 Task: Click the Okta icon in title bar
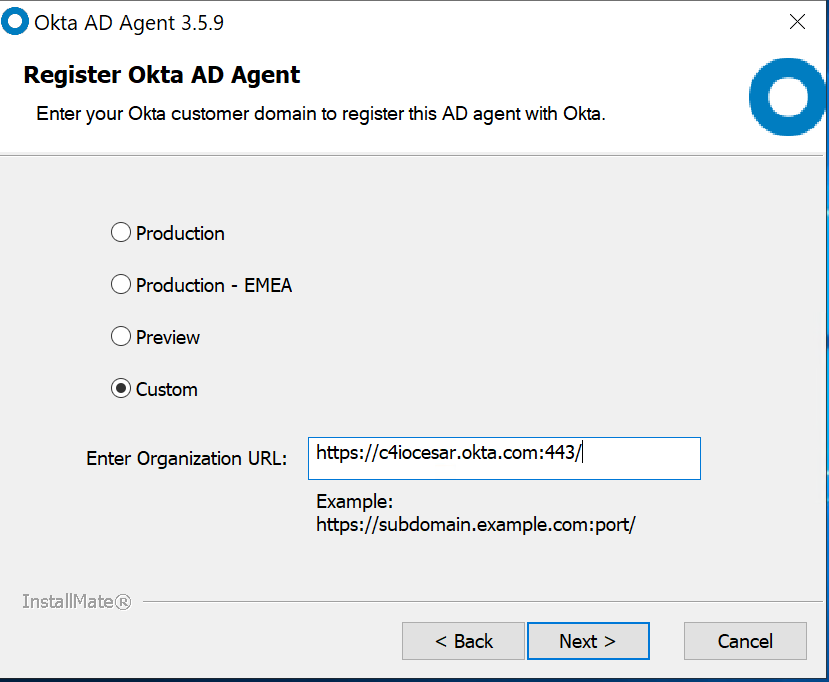15,22
